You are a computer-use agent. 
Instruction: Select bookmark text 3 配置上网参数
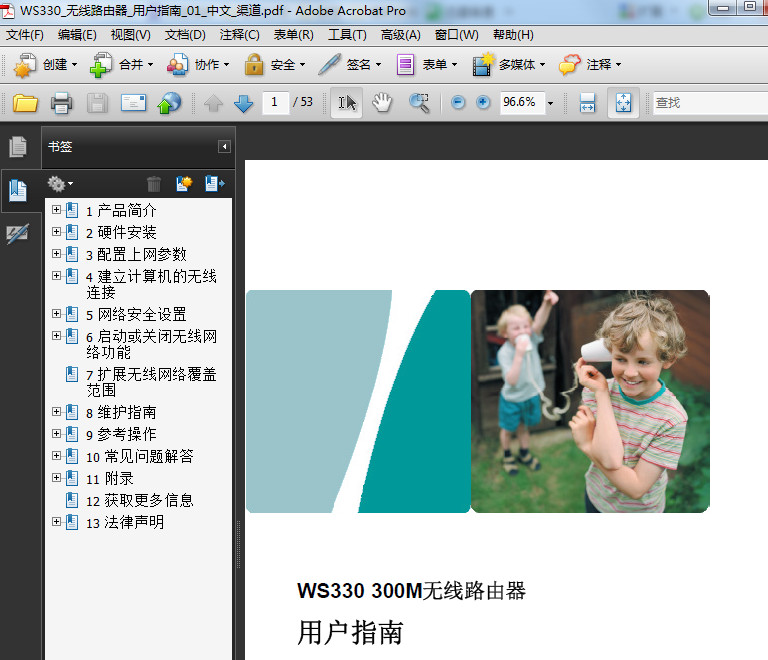tap(136, 254)
